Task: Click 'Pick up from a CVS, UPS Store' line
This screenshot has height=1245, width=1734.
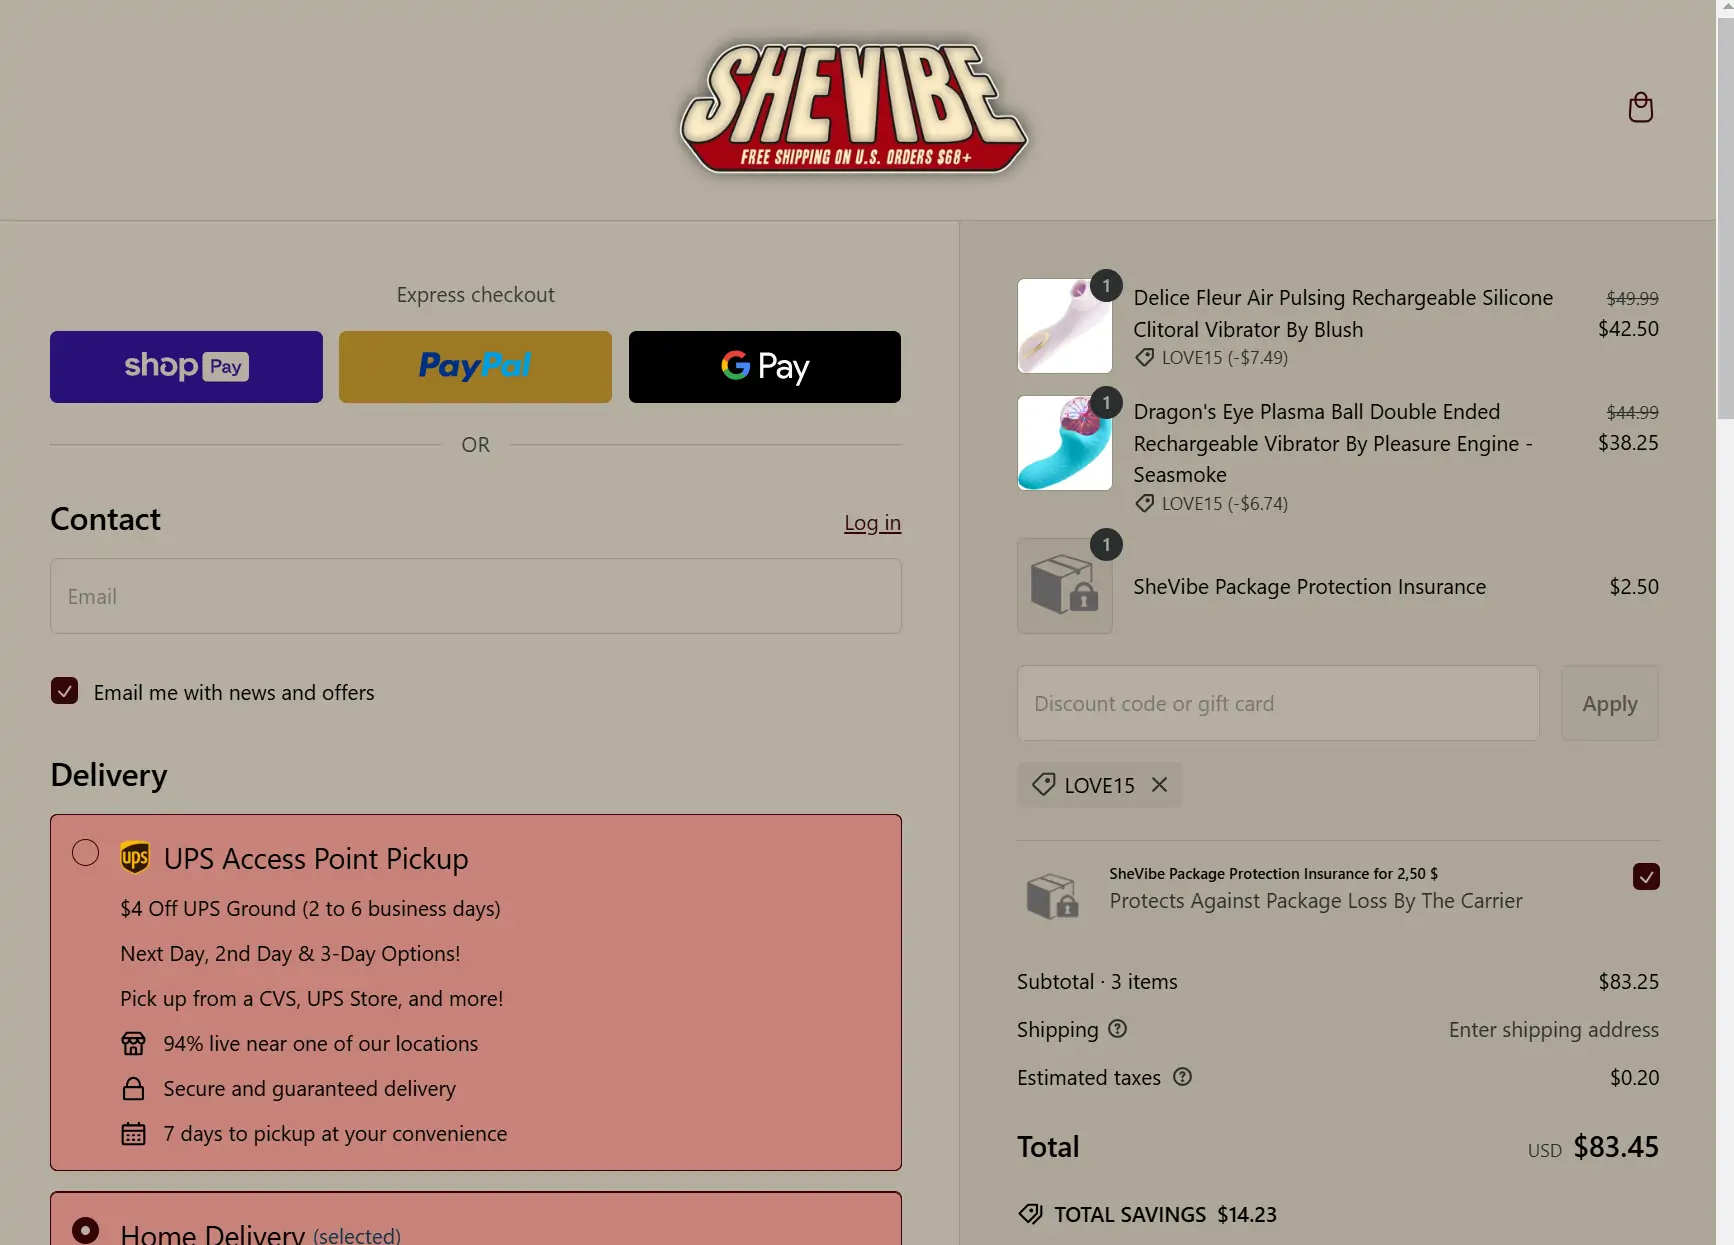Action: tap(311, 998)
